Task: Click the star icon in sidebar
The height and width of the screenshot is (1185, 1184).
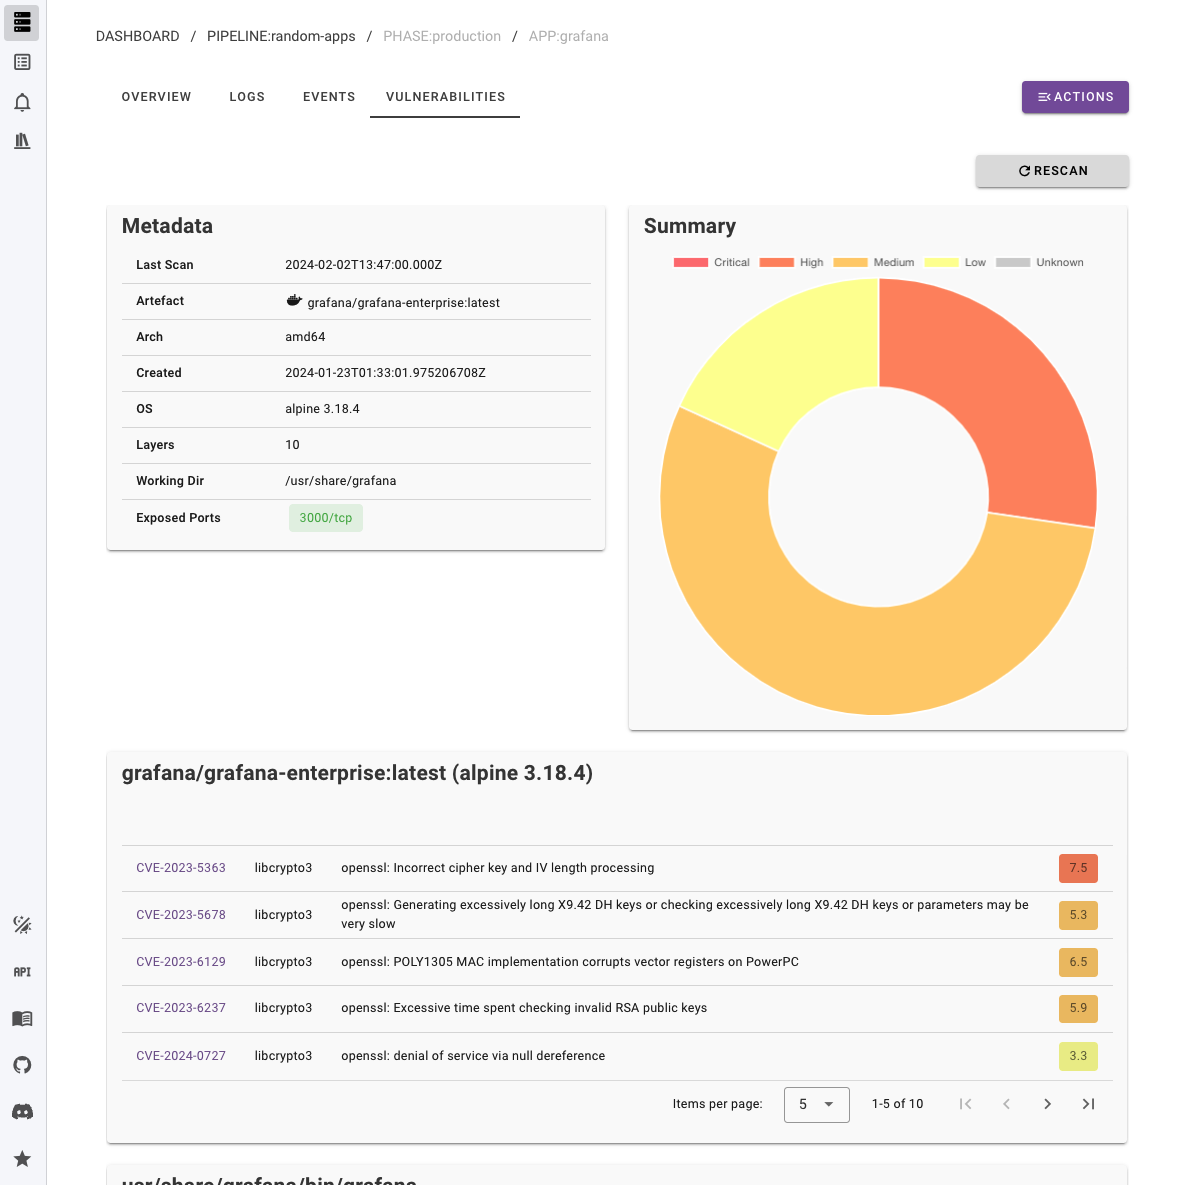Action: pyautogui.click(x=22, y=1159)
